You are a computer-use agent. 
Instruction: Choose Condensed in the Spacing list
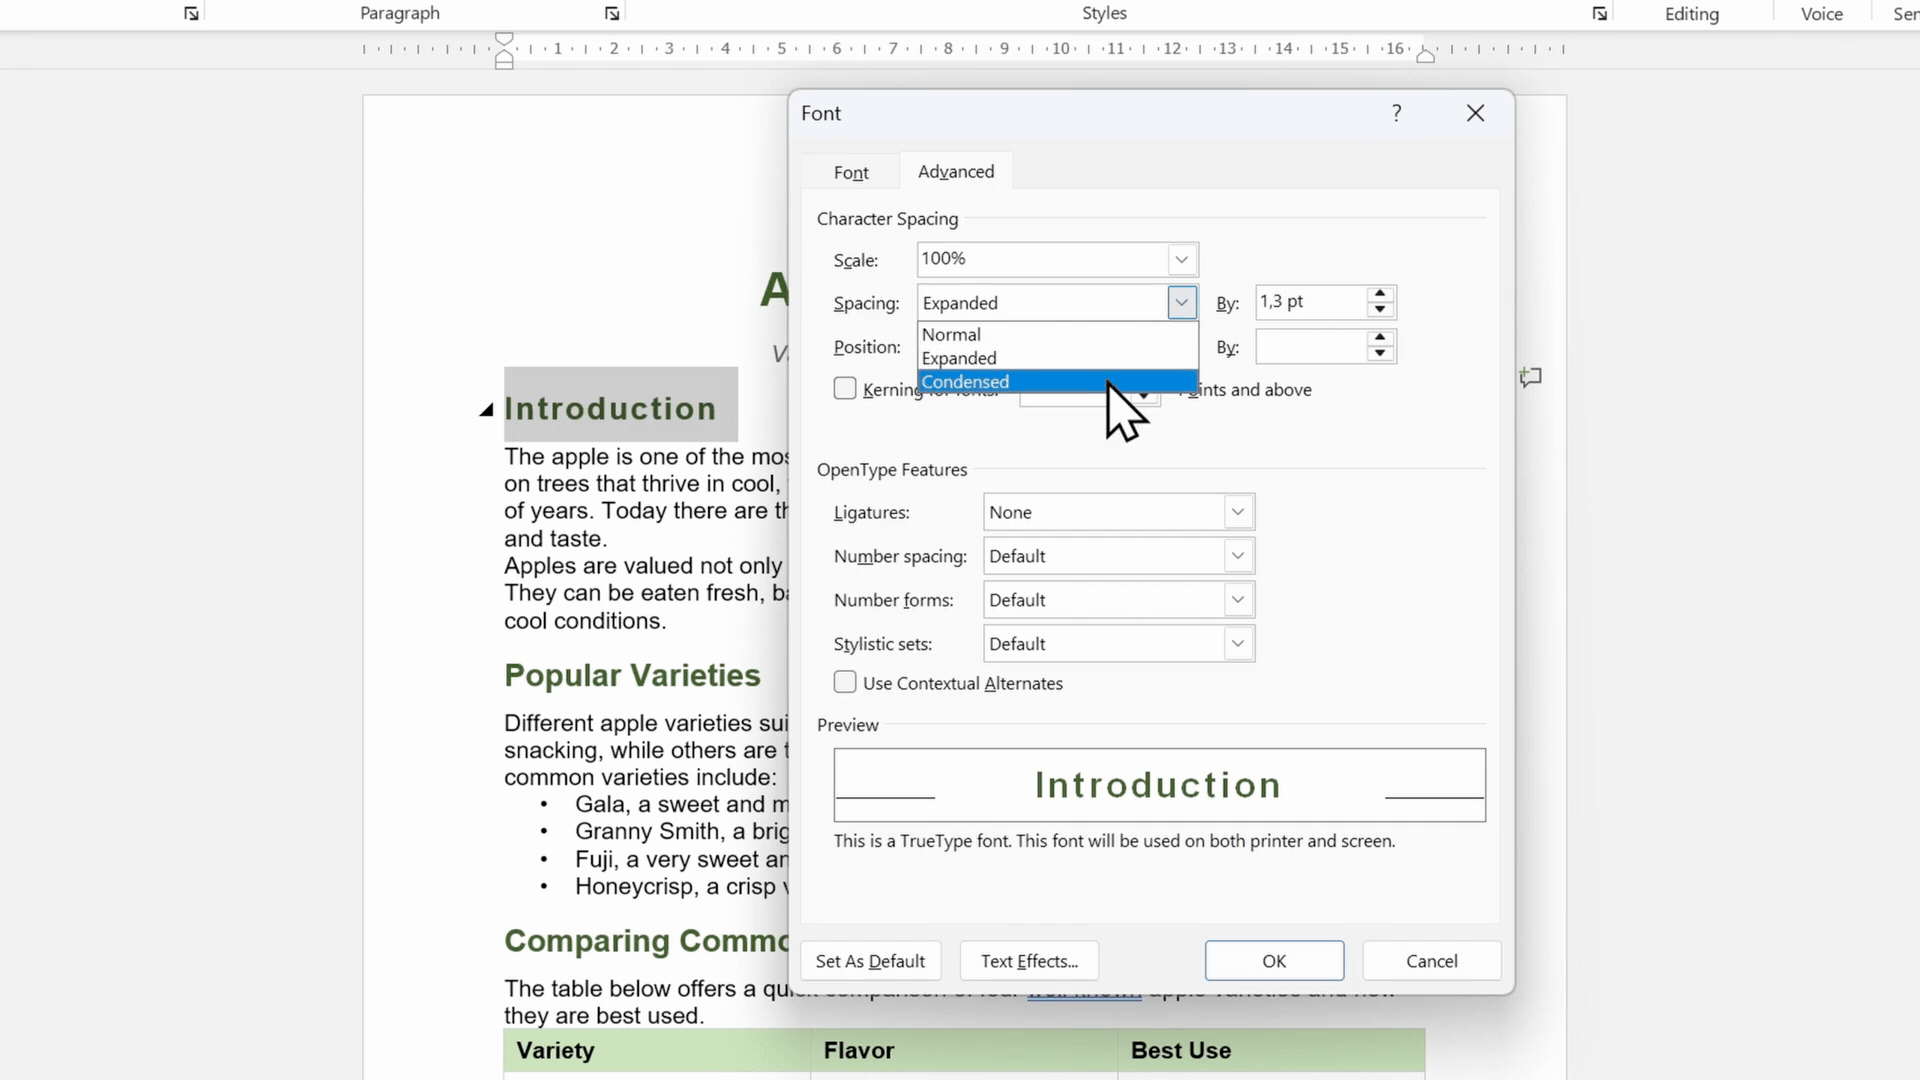point(1057,382)
